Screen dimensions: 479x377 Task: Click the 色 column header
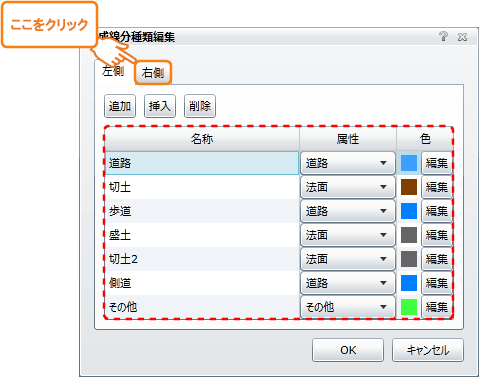click(425, 139)
